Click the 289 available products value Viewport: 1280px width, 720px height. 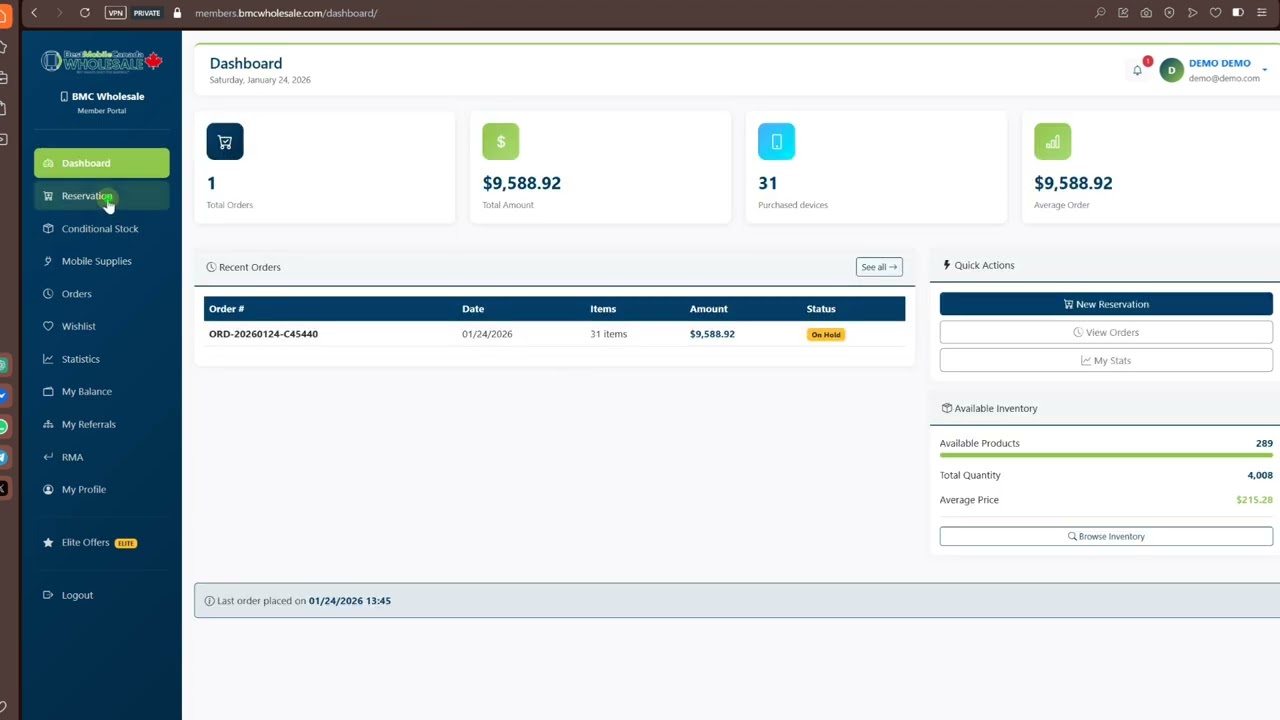[x=1264, y=443]
